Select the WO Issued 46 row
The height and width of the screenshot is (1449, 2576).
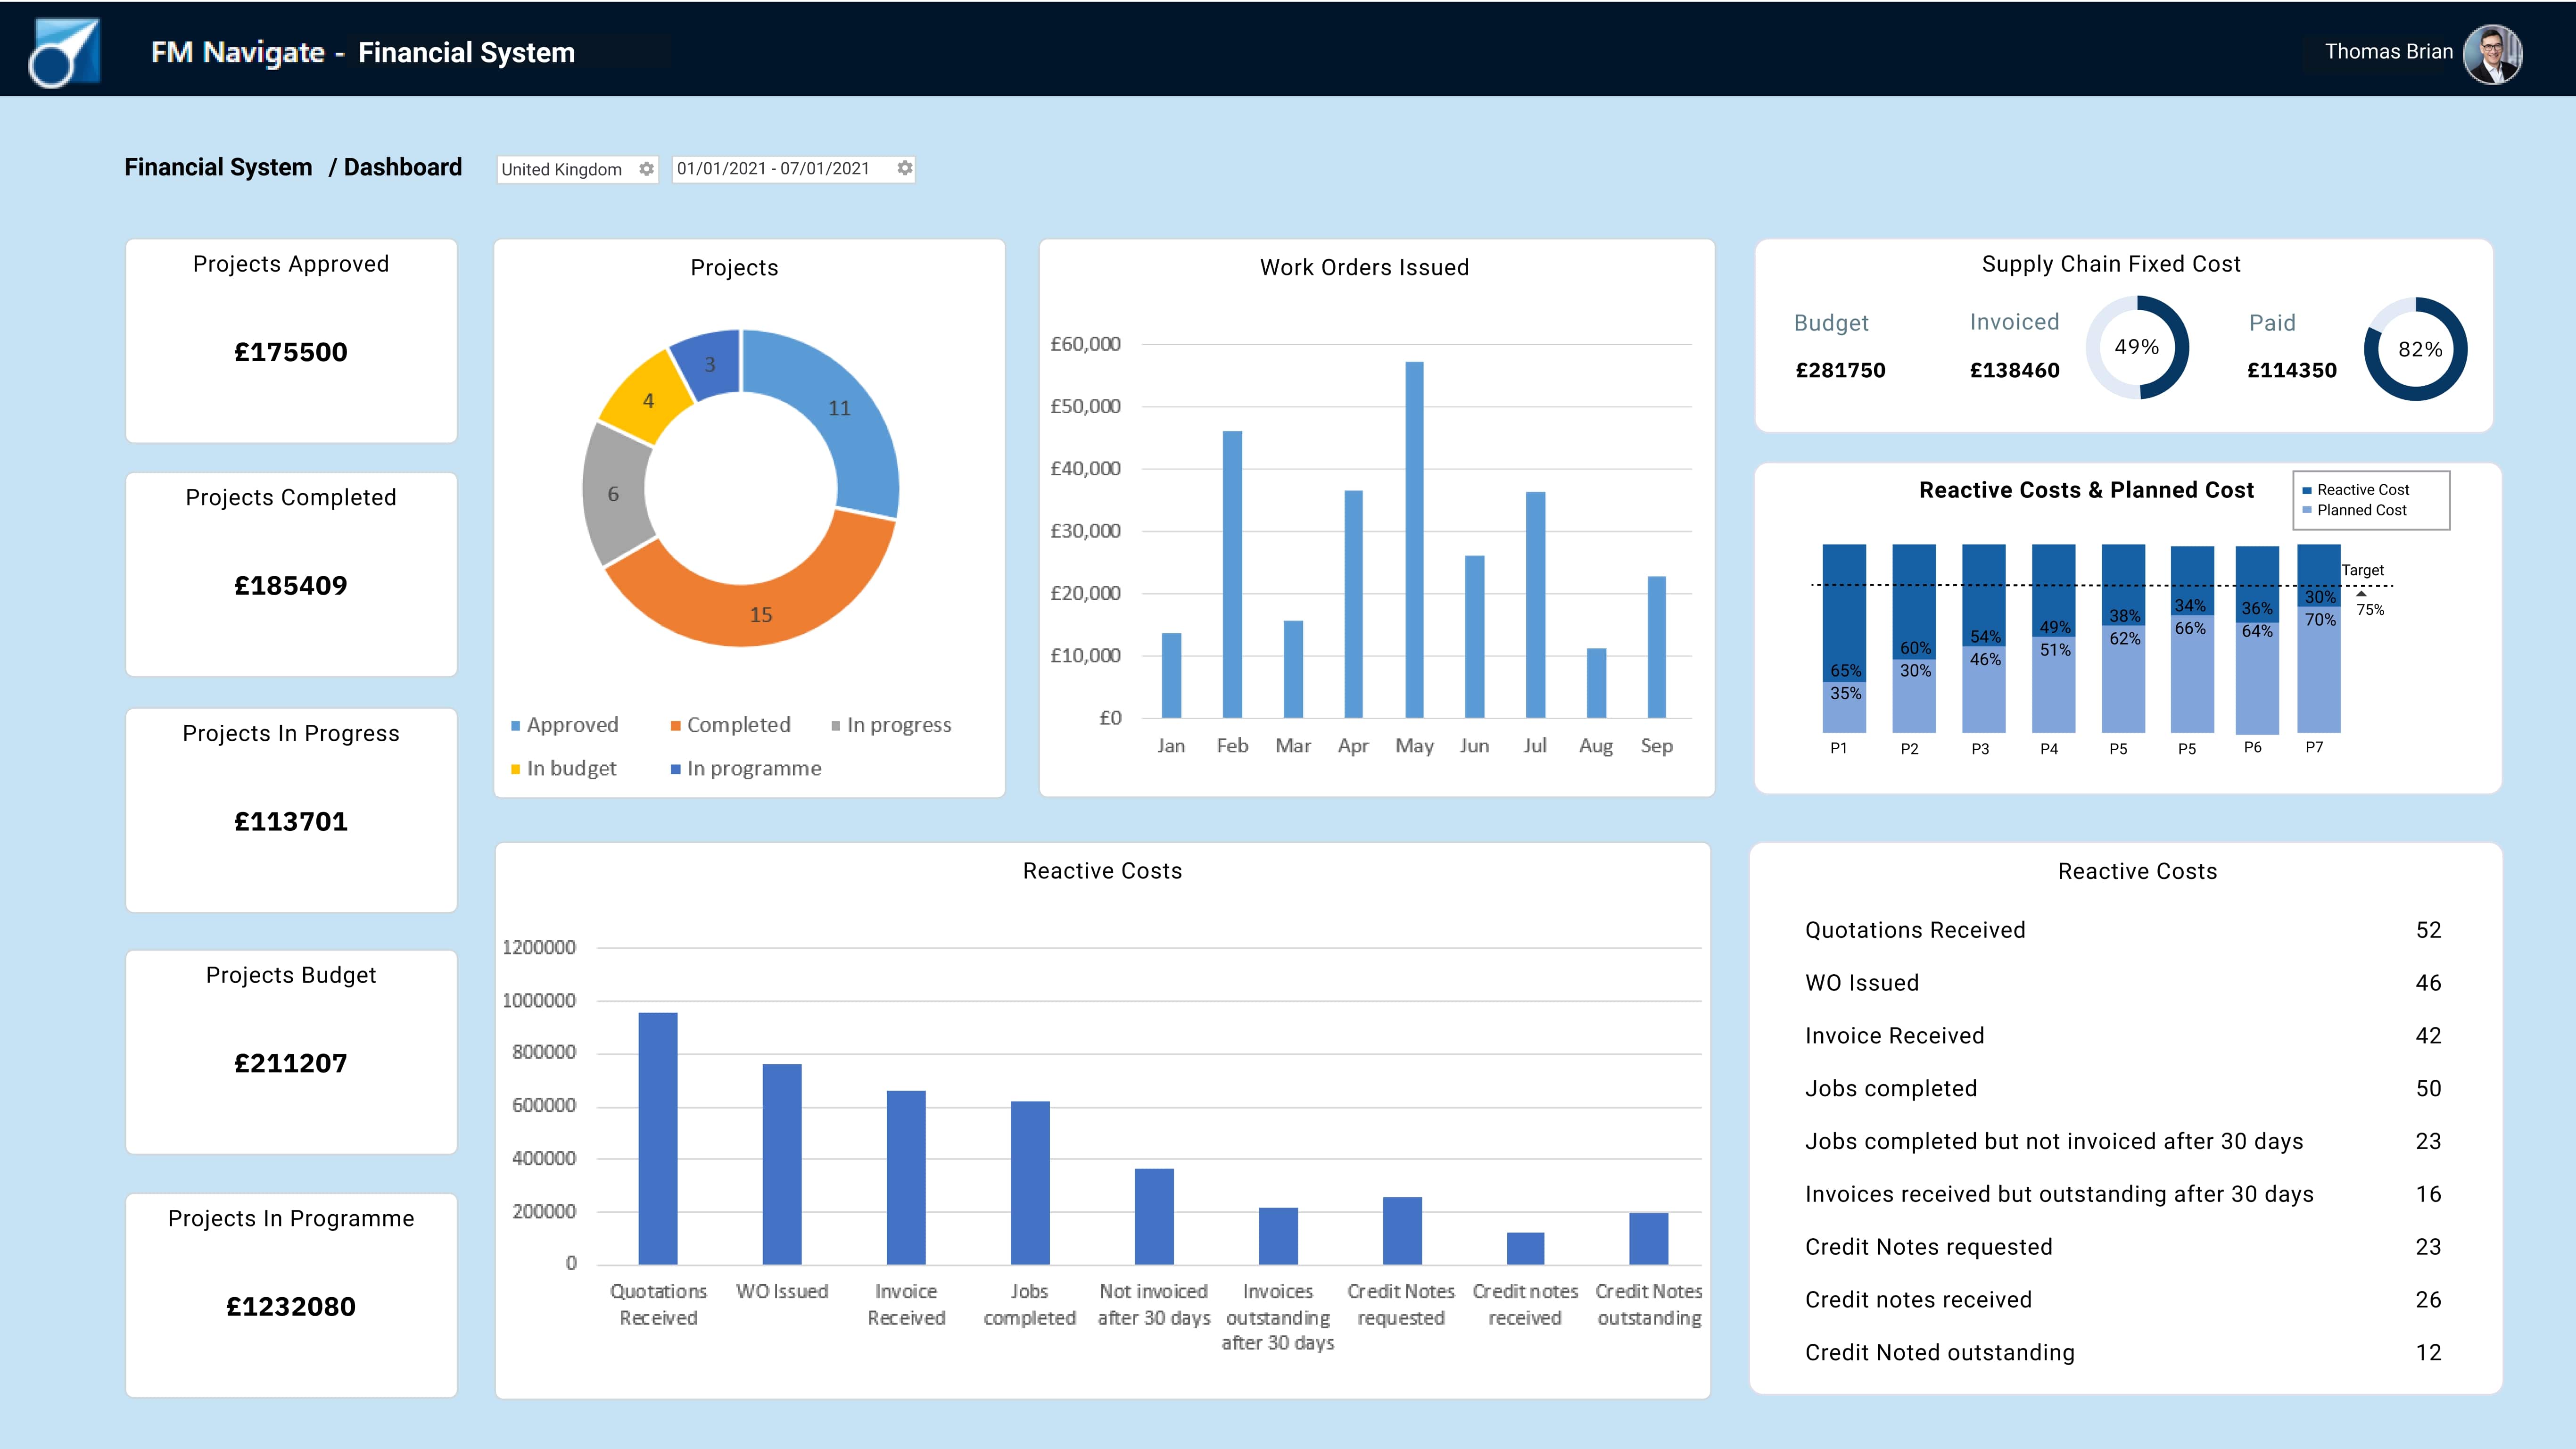point(2122,983)
